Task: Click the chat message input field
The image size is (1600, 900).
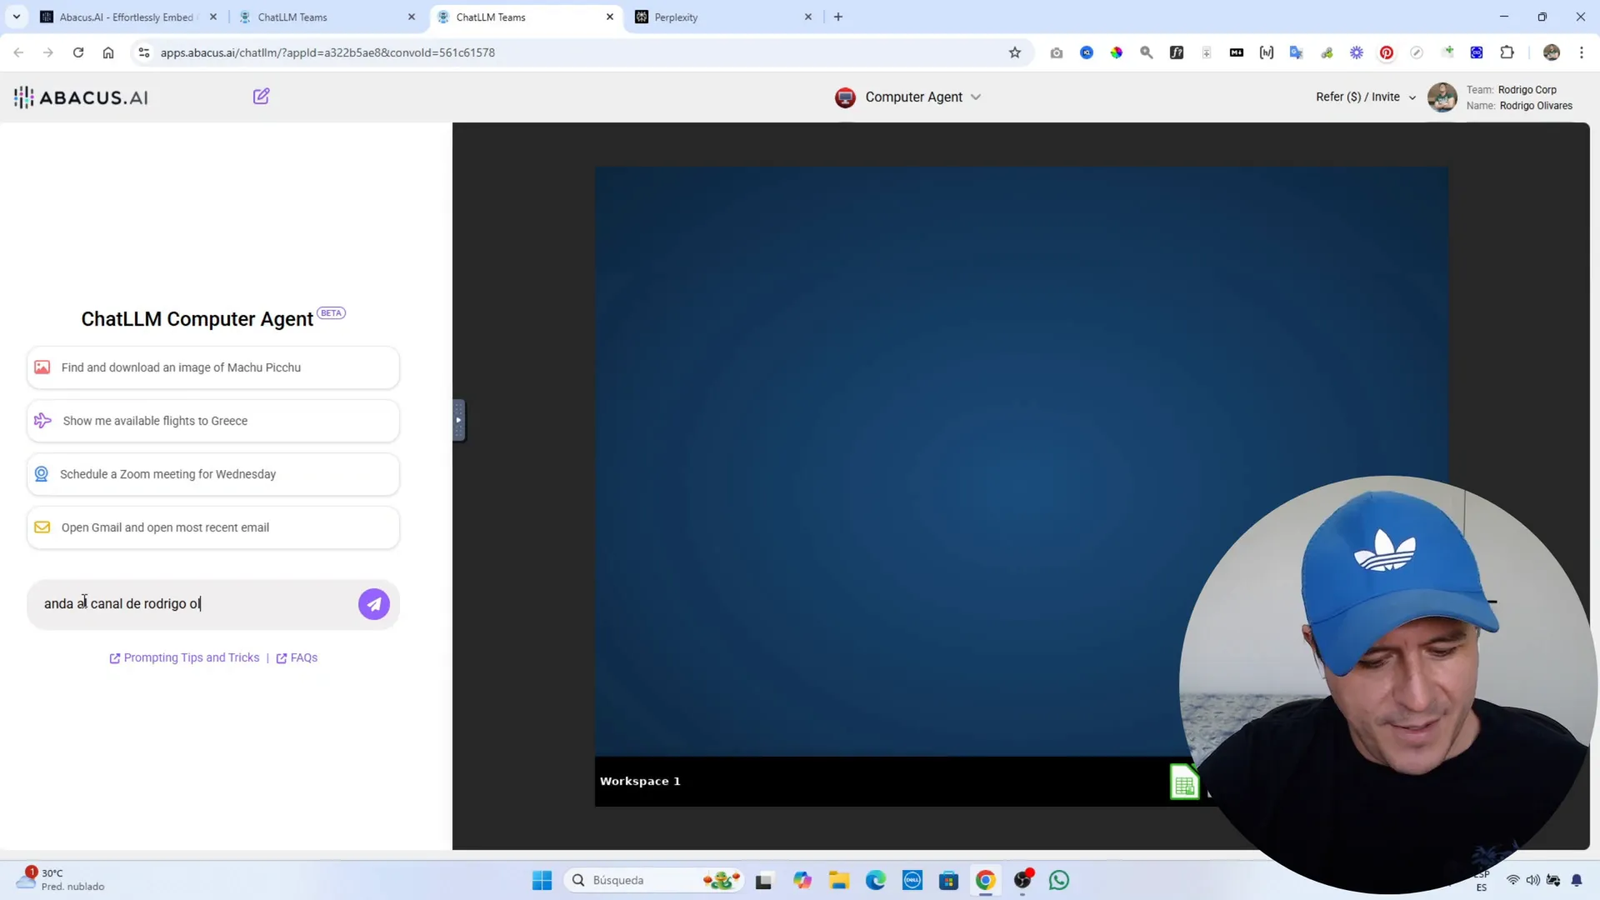Action: [180, 603]
